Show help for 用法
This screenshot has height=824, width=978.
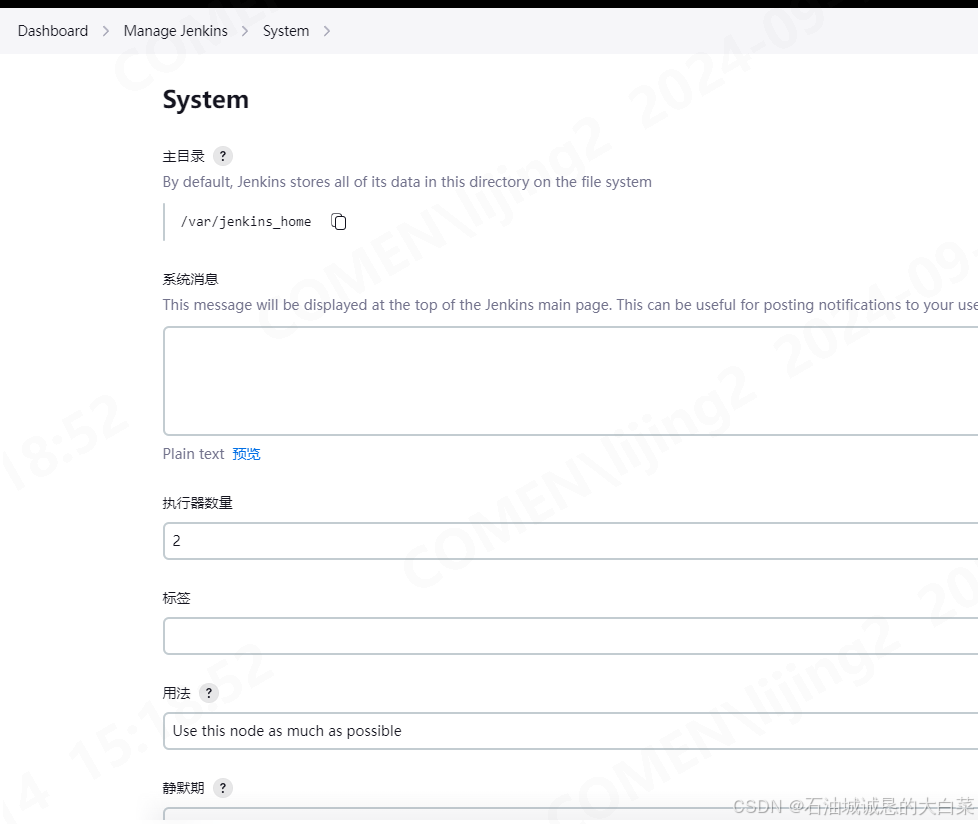click(x=209, y=693)
